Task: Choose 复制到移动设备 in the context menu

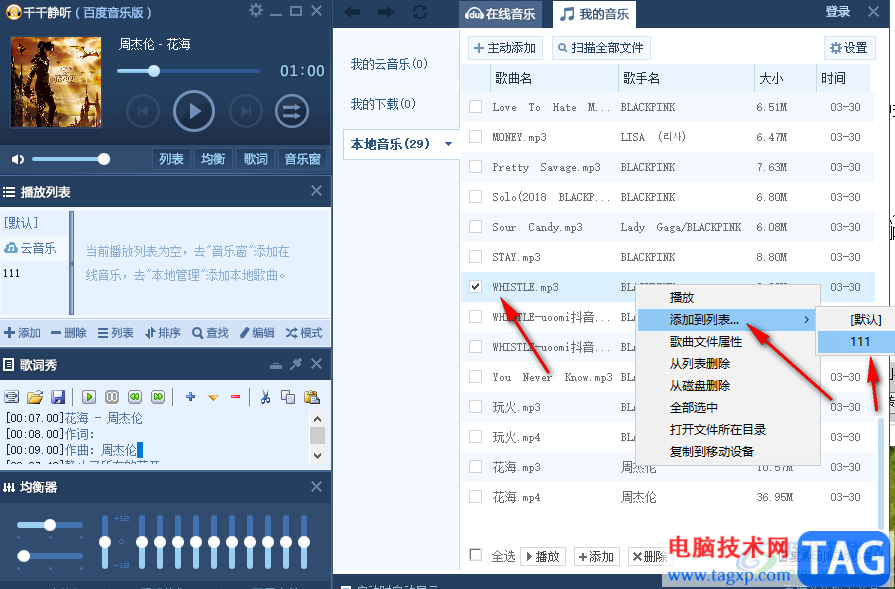Action: coord(712,451)
